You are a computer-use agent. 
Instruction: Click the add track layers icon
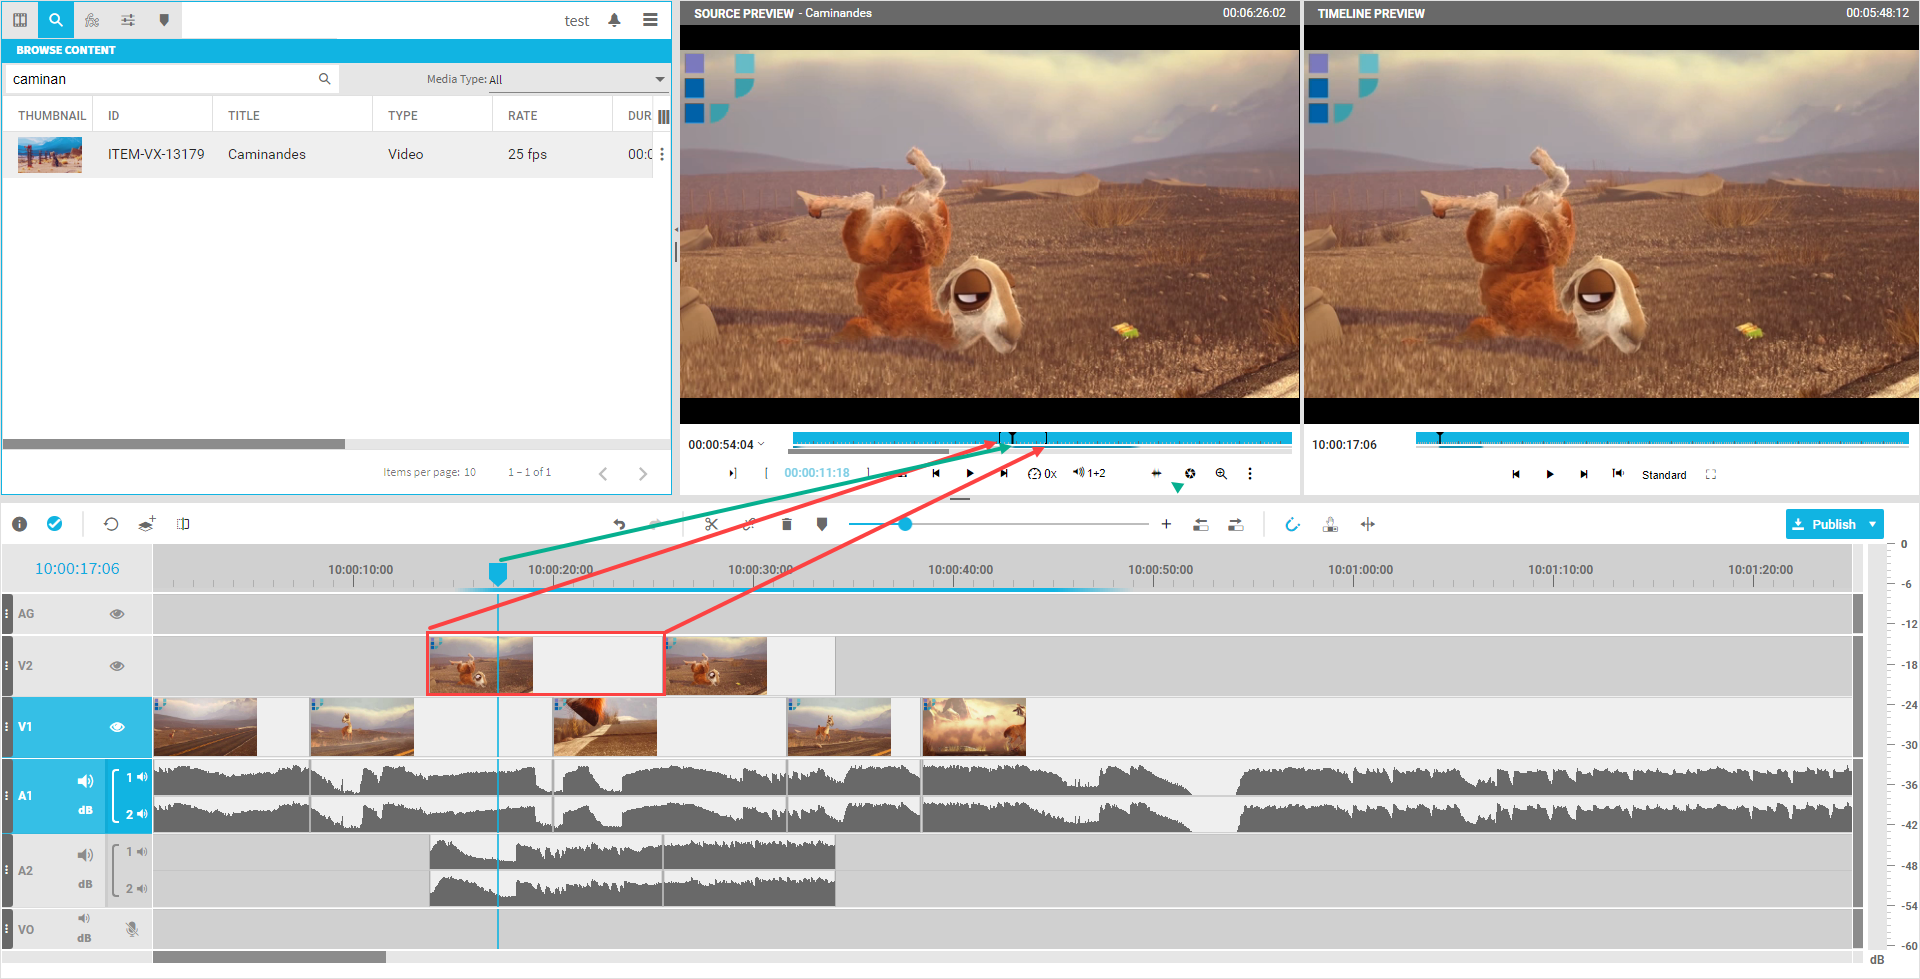pos(147,524)
